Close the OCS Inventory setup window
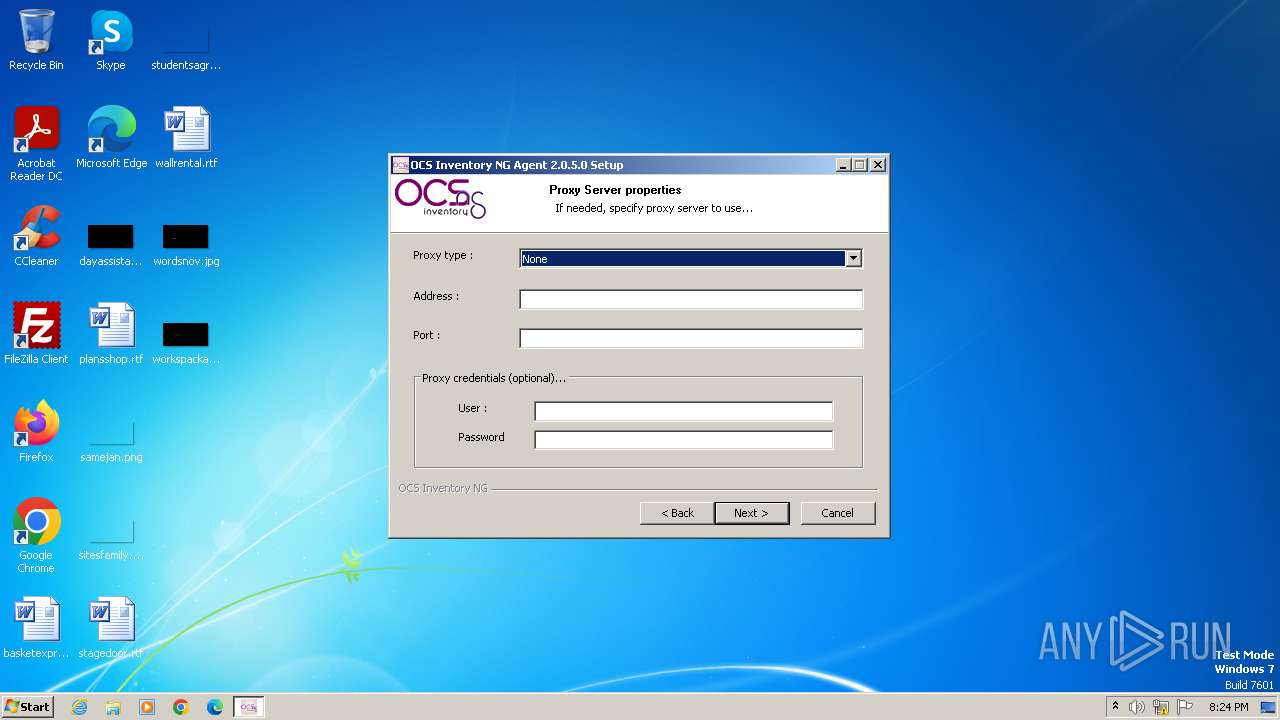Viewport: 1280px width, 720px height. tap(878, 165)
